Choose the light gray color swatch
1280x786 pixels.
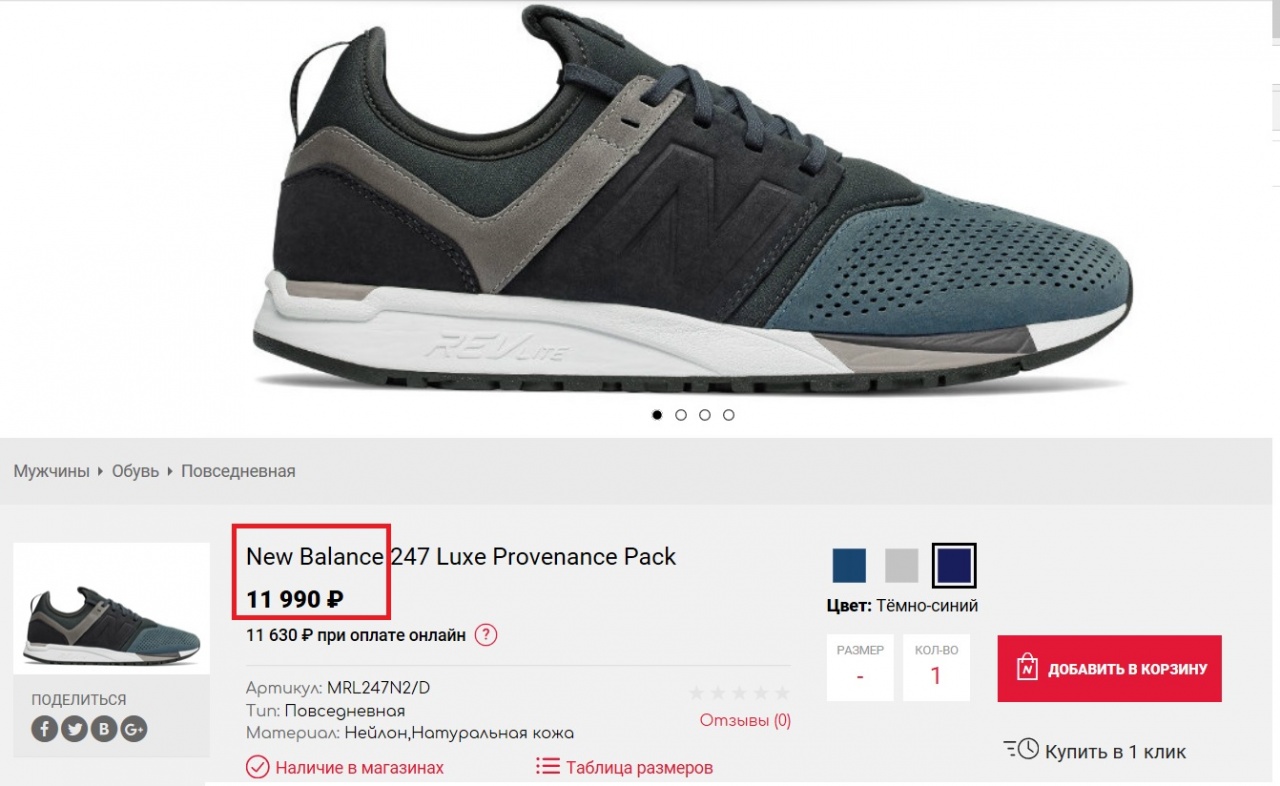coord(901,566)
